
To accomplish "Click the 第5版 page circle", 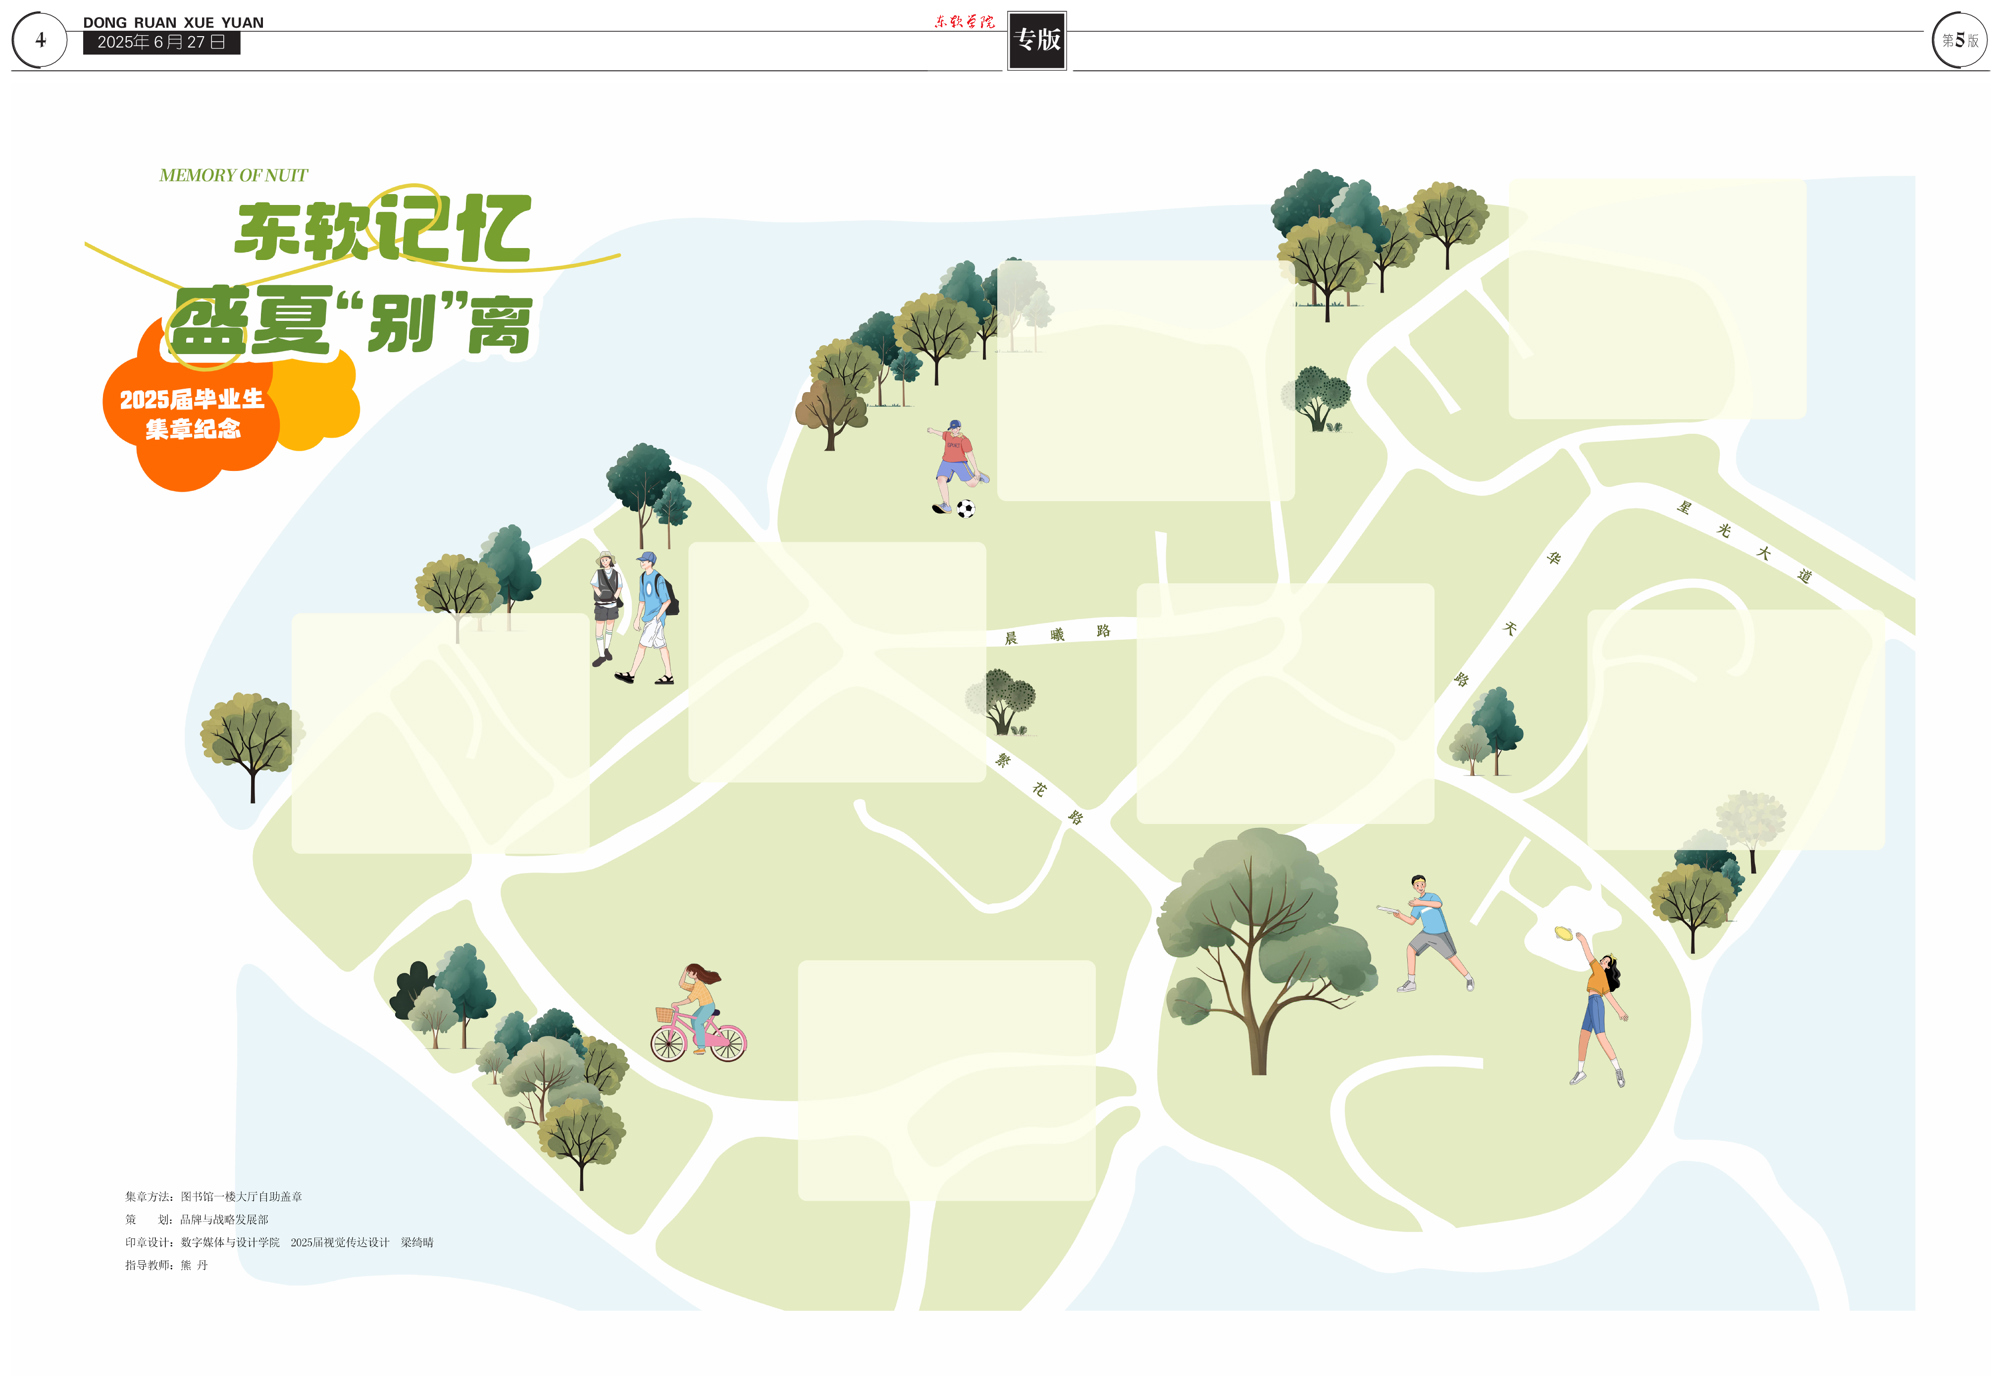I will [x=1959, y=40].
